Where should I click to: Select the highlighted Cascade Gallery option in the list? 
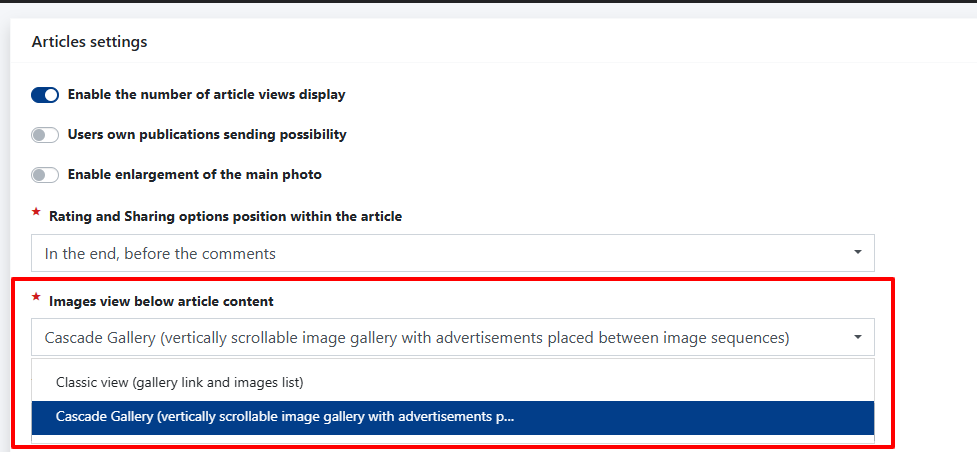(x=285, y=417)
